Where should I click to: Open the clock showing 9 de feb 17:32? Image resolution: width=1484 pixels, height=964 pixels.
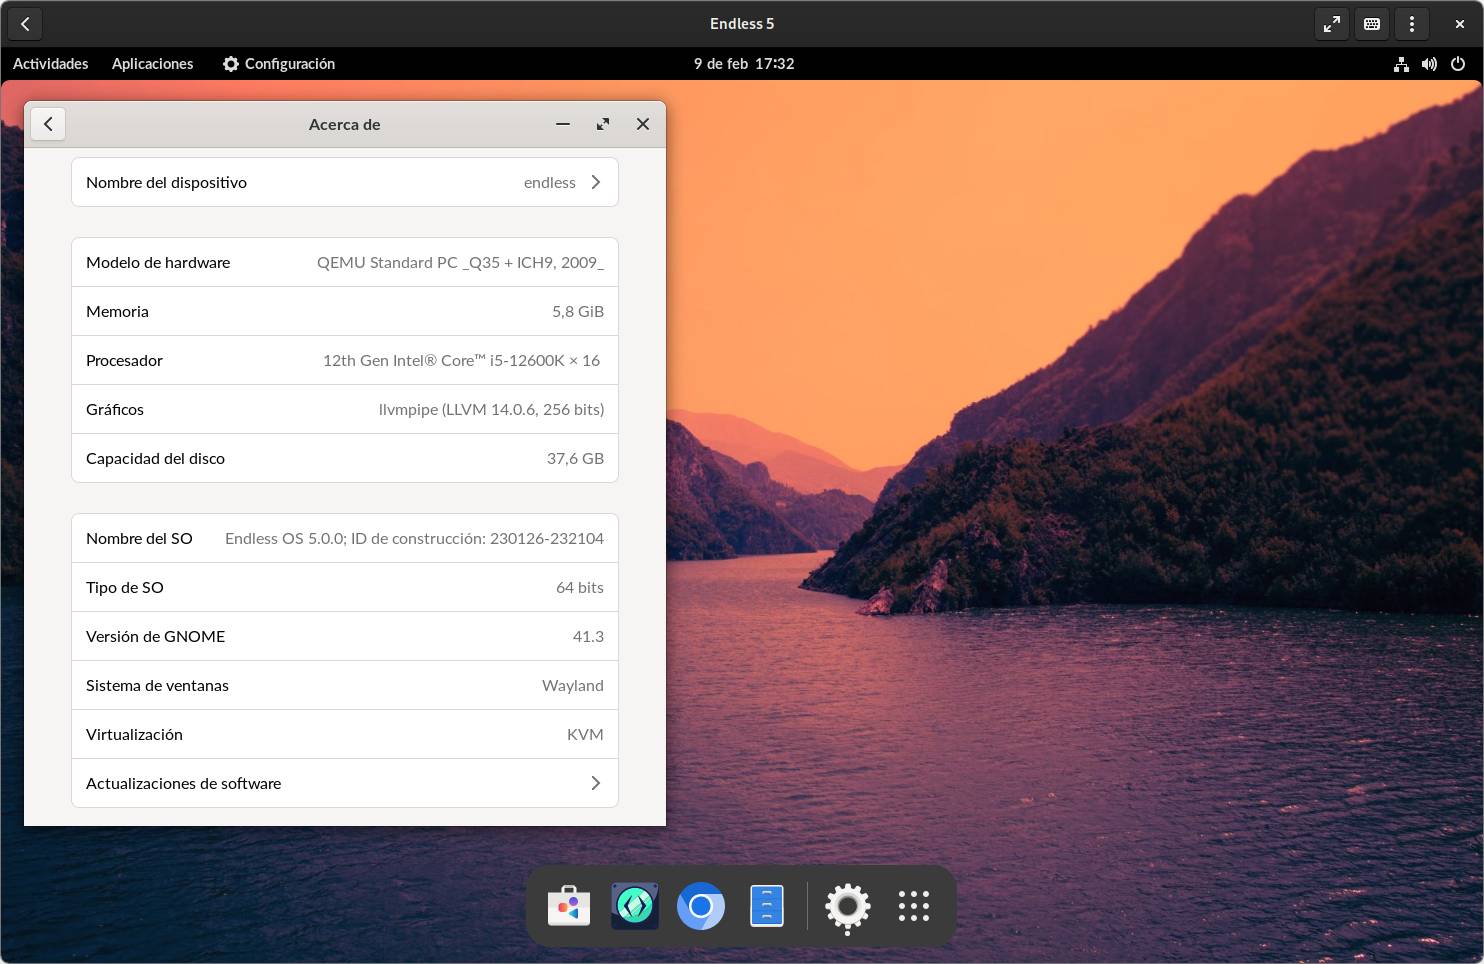744,64
